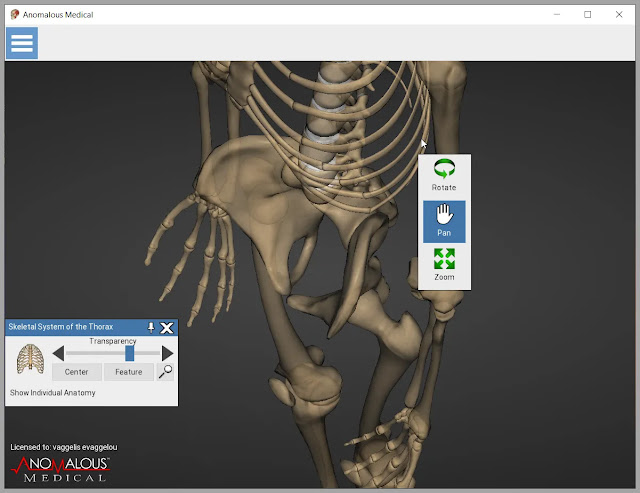
Task: Click Show Individual Anatomy link
Action: click(x=53, y=393)
